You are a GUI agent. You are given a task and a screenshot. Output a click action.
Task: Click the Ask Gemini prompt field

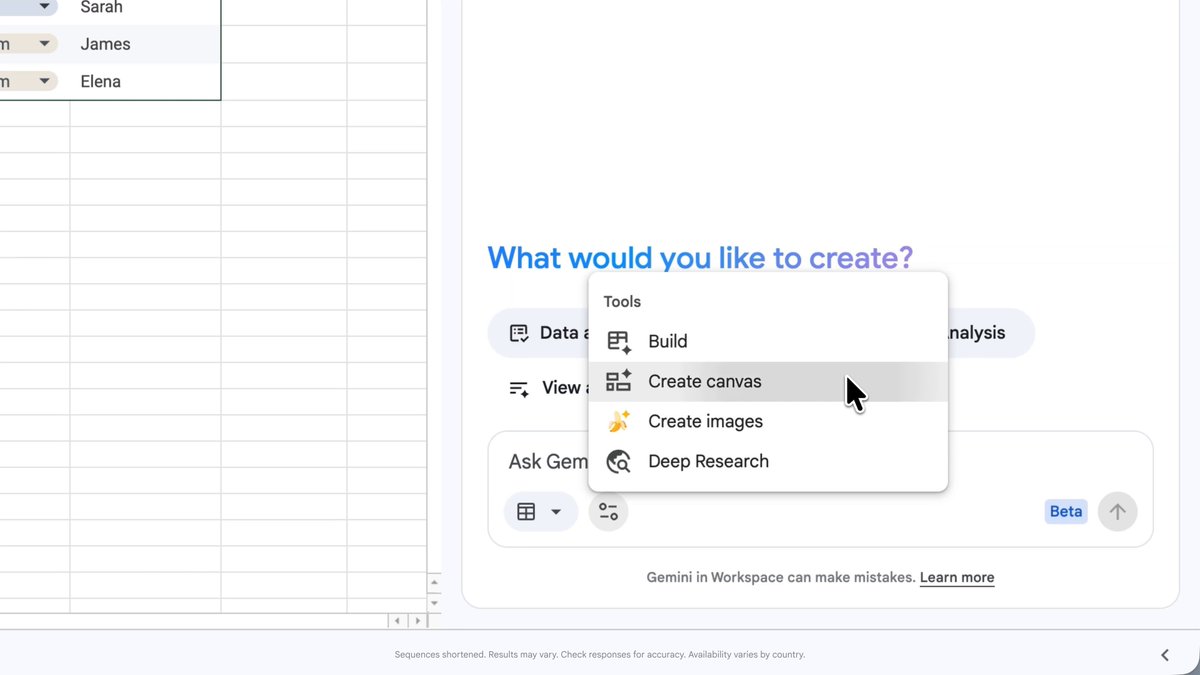546,461
